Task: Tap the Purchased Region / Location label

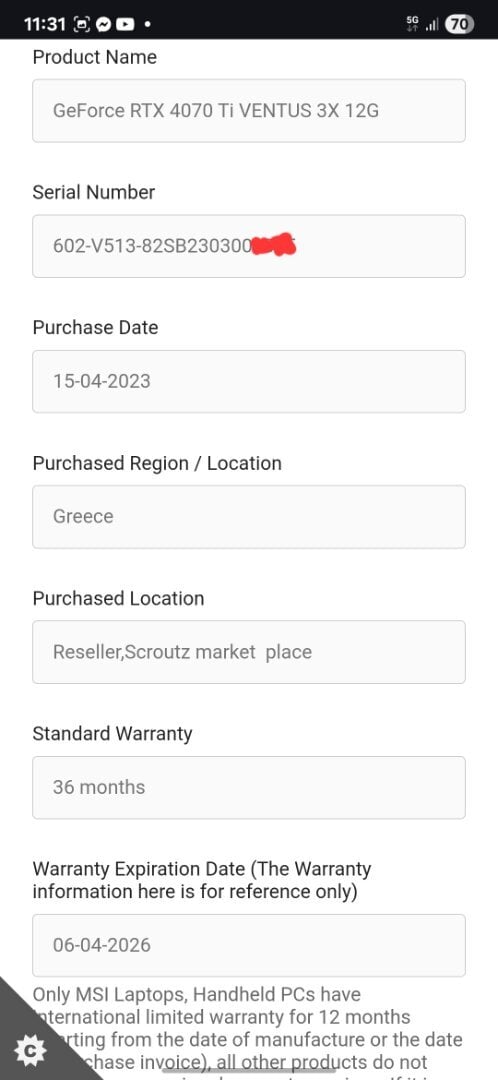Action: pos(157,463)
